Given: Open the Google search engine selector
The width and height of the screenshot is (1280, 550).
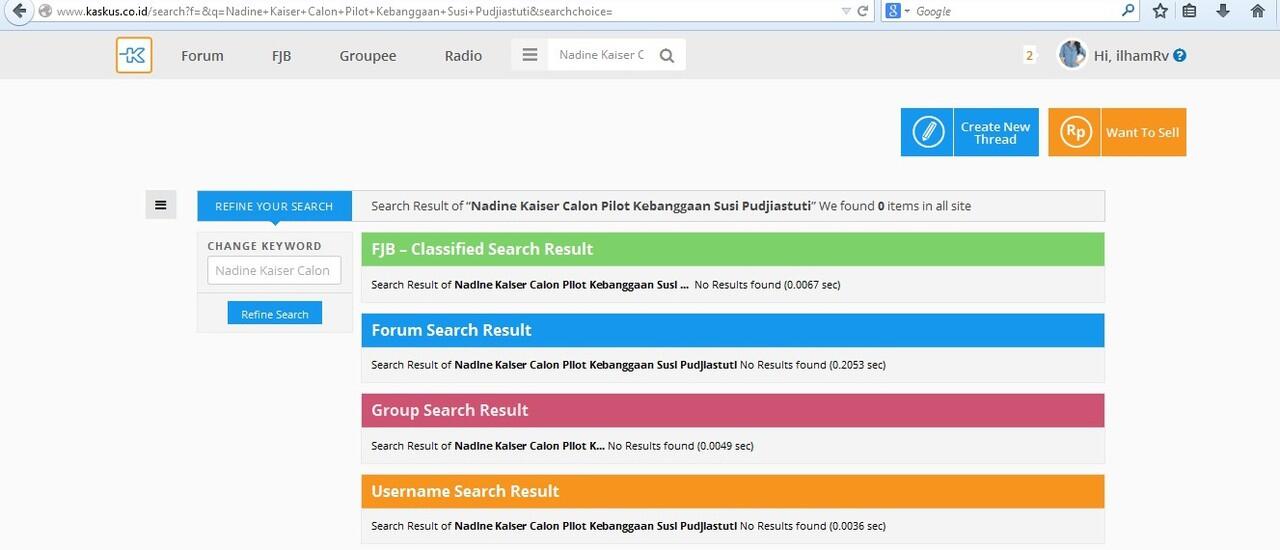Looking at the screenshot, I should 897,11.
